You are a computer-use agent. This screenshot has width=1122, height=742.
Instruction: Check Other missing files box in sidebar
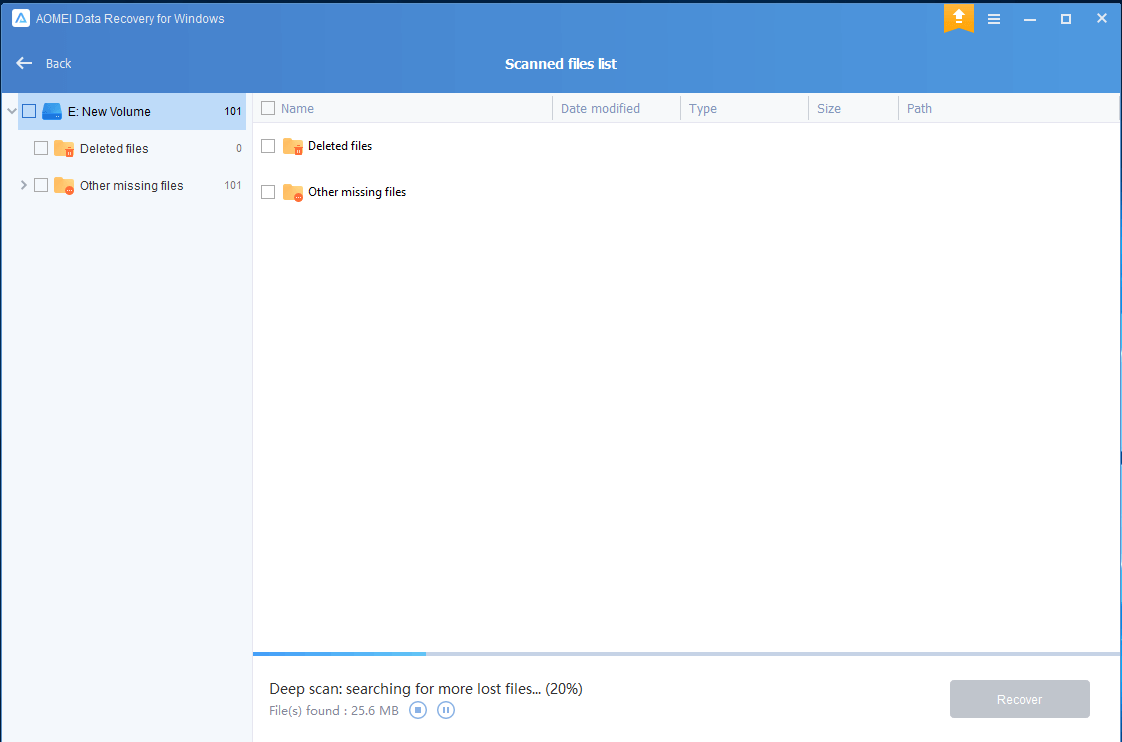41,185
